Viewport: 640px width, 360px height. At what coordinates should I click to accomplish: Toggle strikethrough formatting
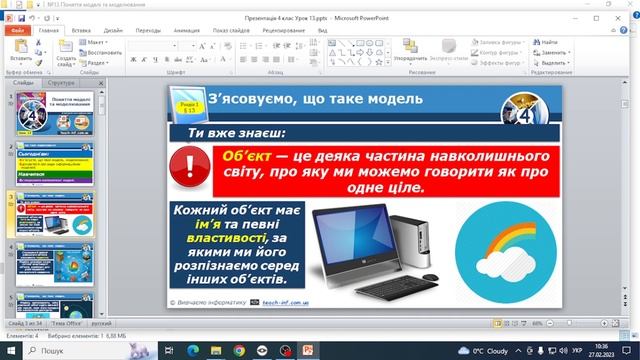pyautogui.click(x=178, y=60)
